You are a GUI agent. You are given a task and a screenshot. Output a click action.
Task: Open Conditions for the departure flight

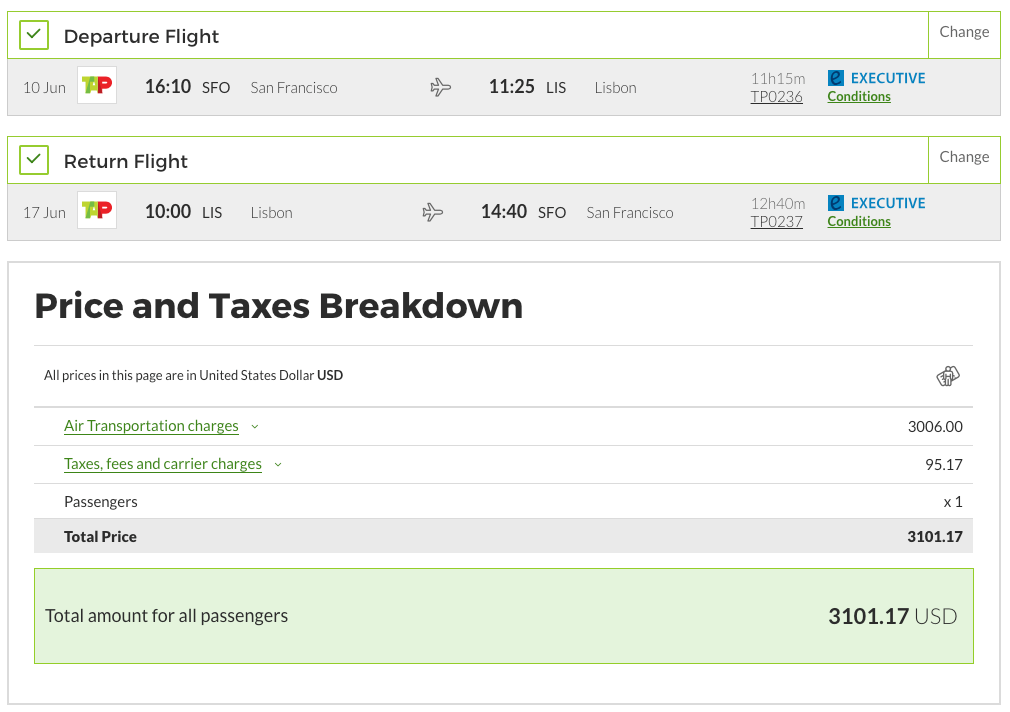click(x=859, y=97)
